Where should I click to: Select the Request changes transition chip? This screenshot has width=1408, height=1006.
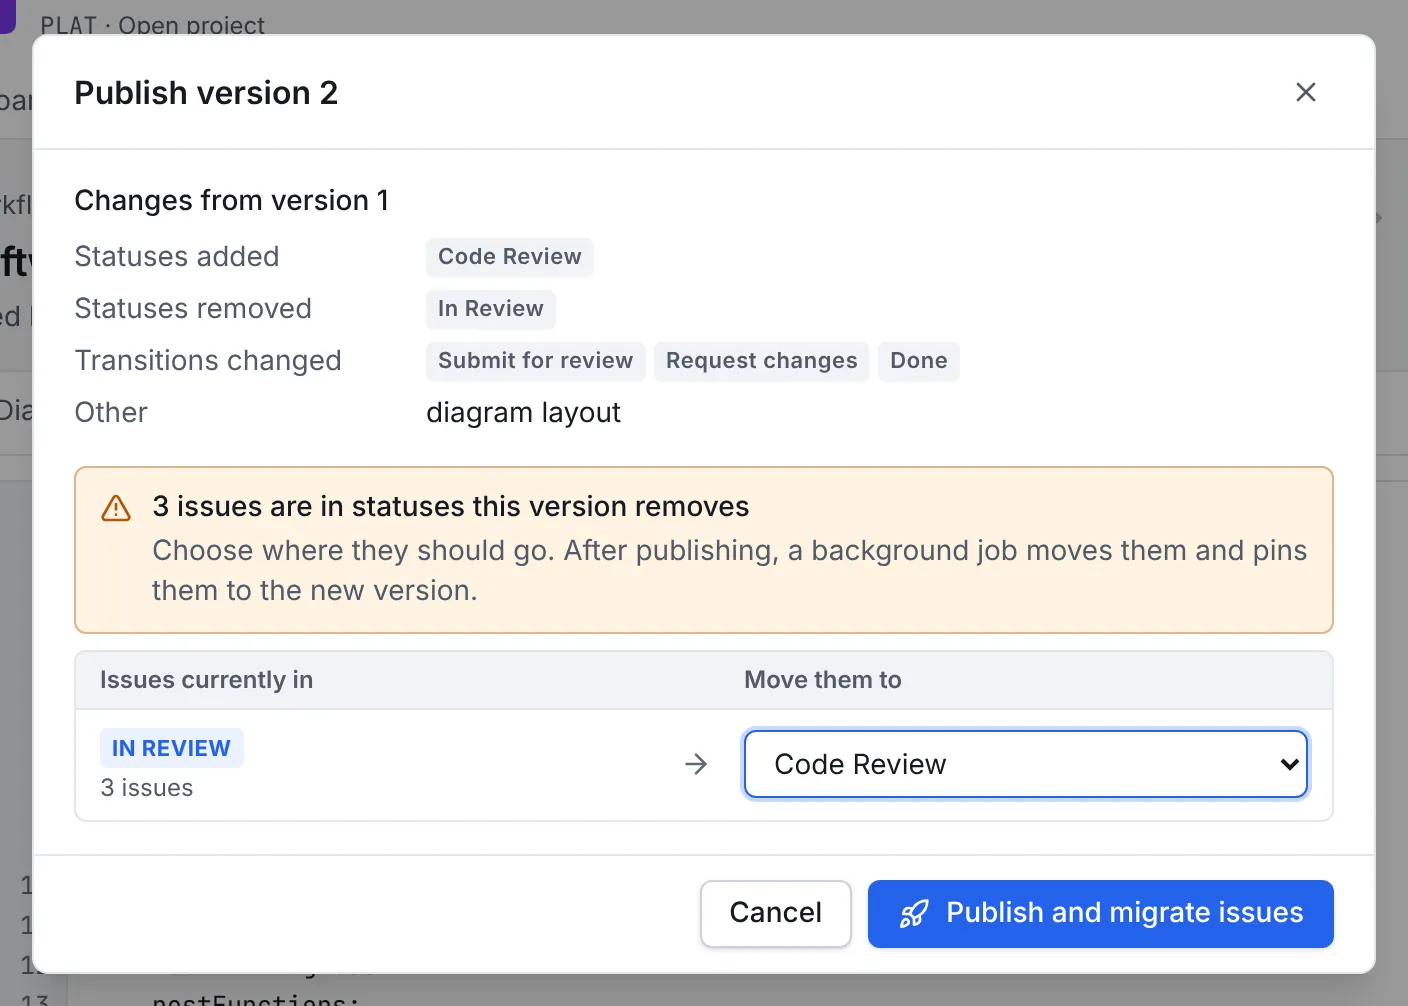[761, 361]
